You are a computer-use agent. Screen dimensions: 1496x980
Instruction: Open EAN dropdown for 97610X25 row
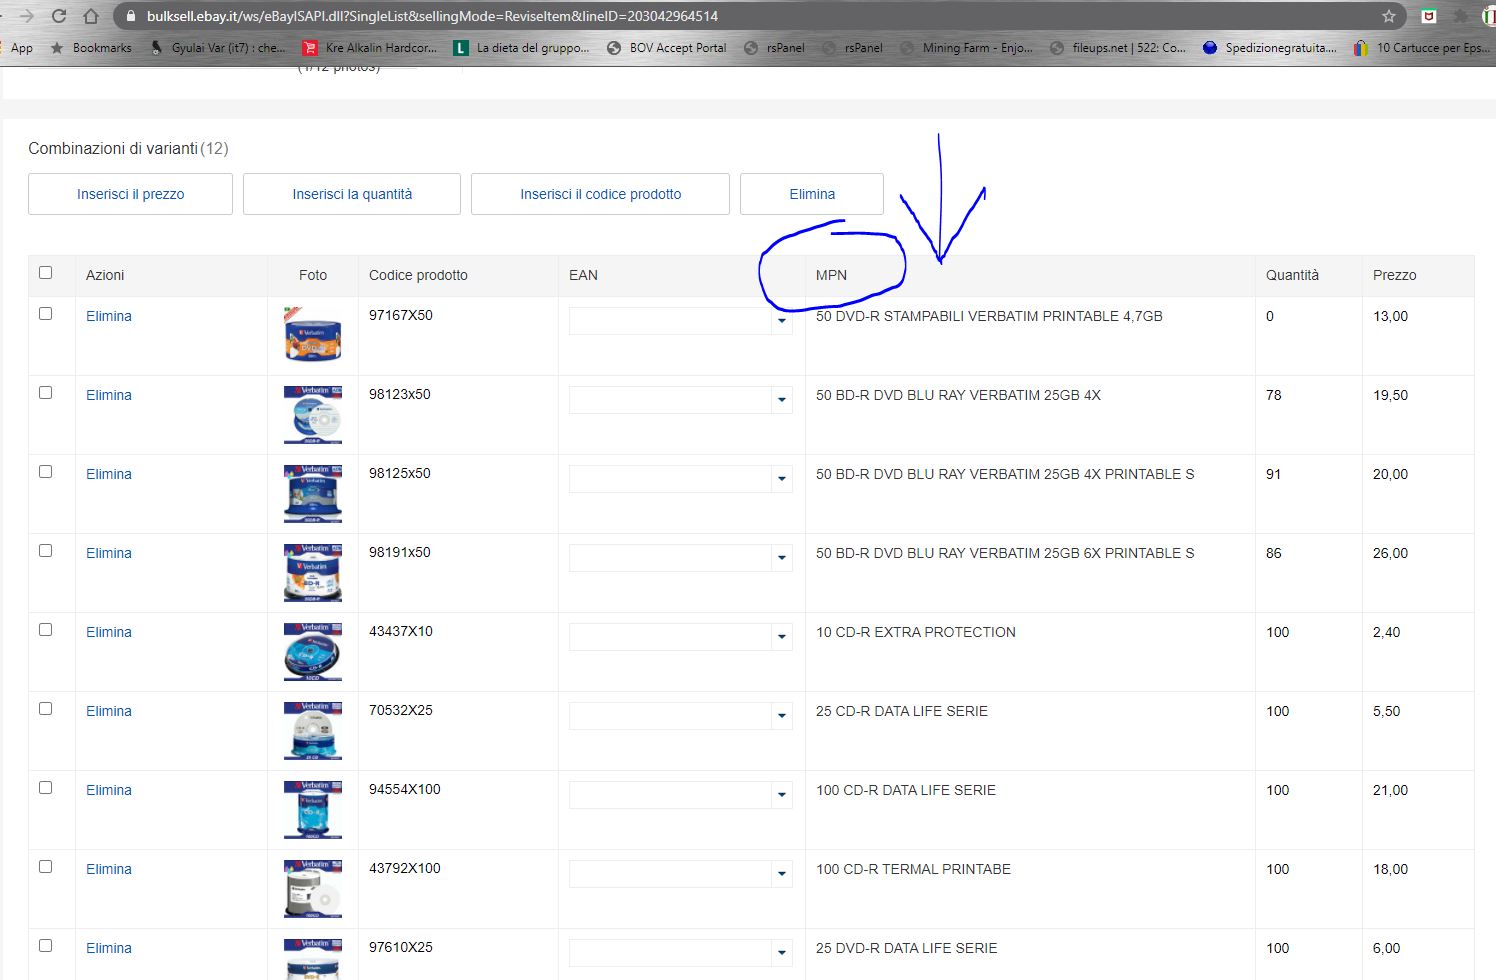tap(781, 953)
